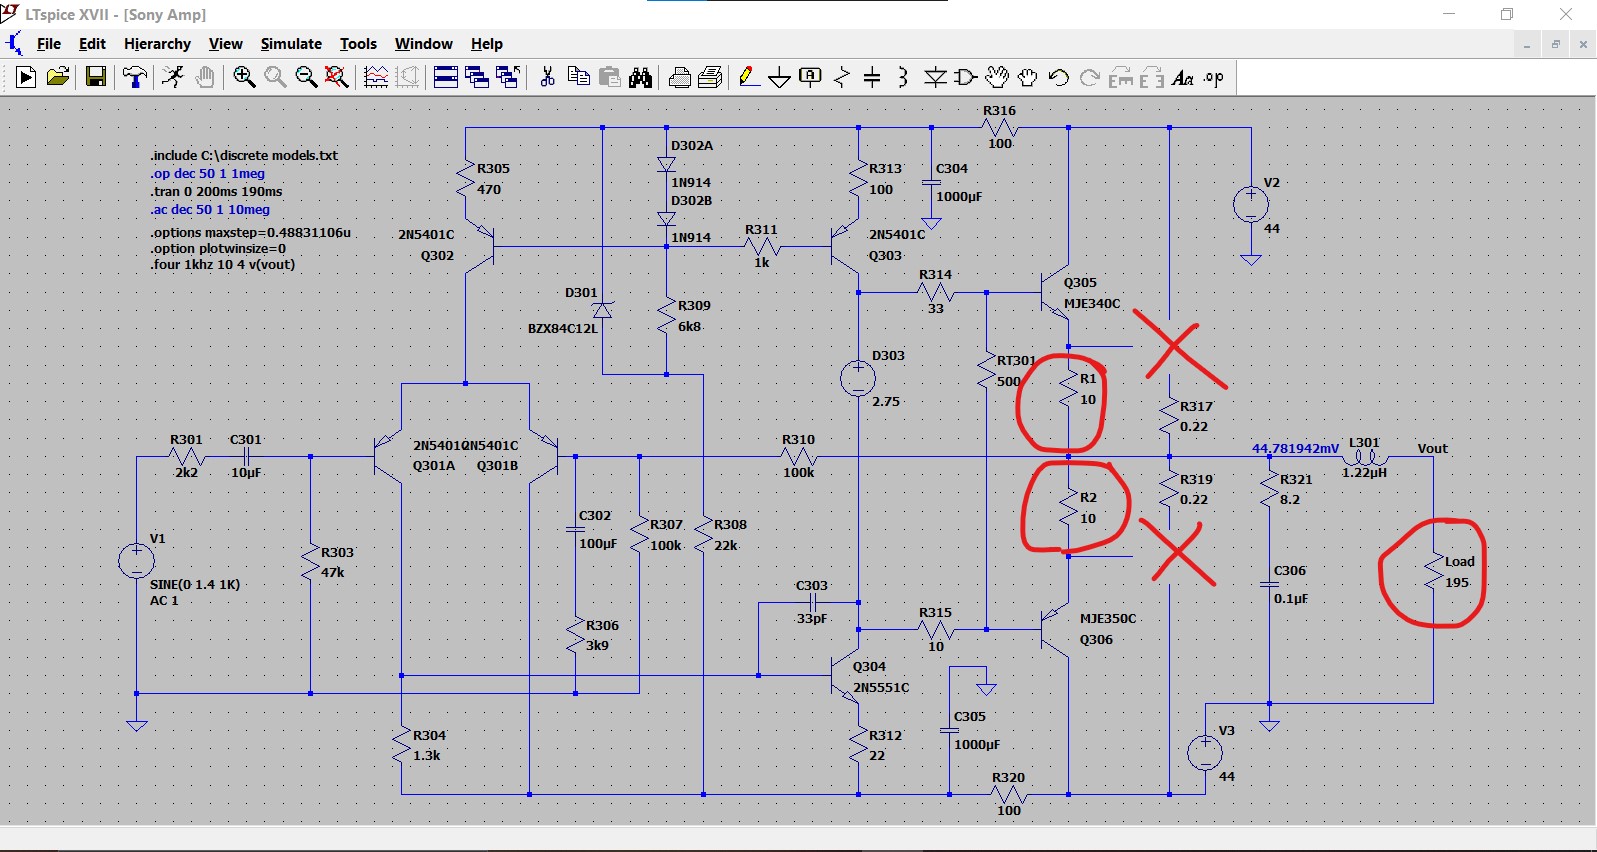The image size is (1597, 852).
Task: Place a Resistor component
Action: (842, 77)
